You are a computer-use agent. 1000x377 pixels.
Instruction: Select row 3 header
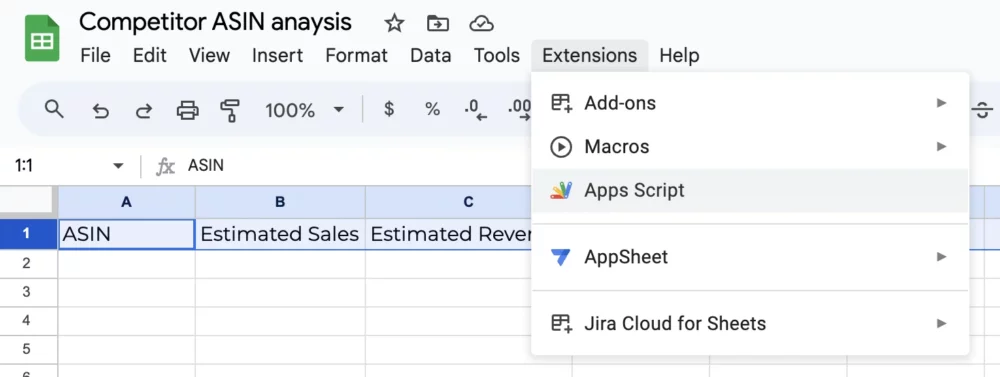coord(26,292)
